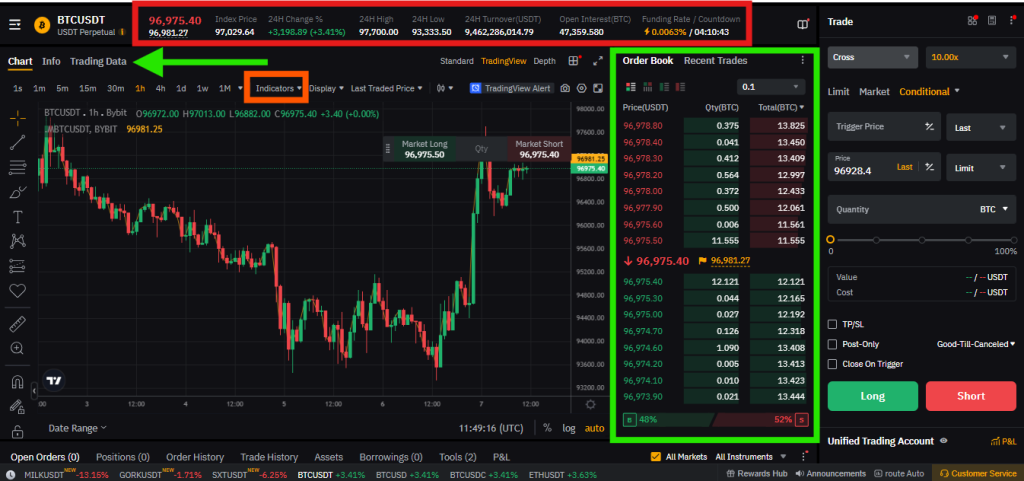Open the BTC quantity unit dropdown
Viewport: 1024px width, 481px height.
pos(993,209)
